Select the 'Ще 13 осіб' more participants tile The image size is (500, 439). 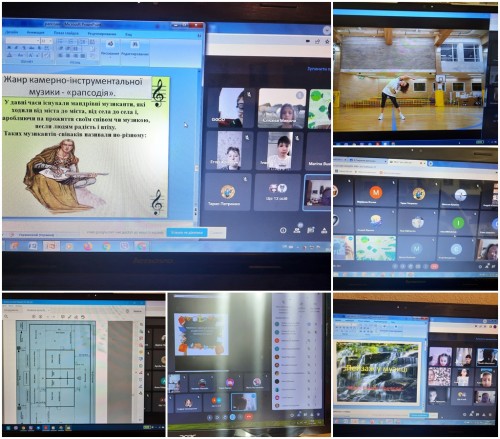click(x=276, y=192)
